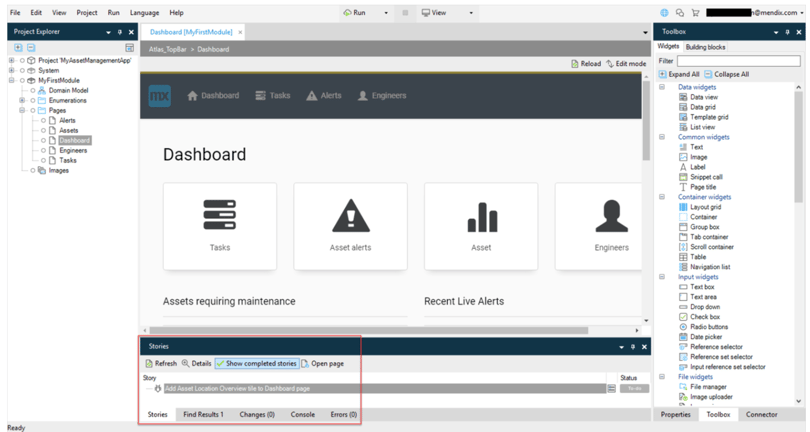
Task: Click the Data grid widget icon
Action: tap(683, 107)
